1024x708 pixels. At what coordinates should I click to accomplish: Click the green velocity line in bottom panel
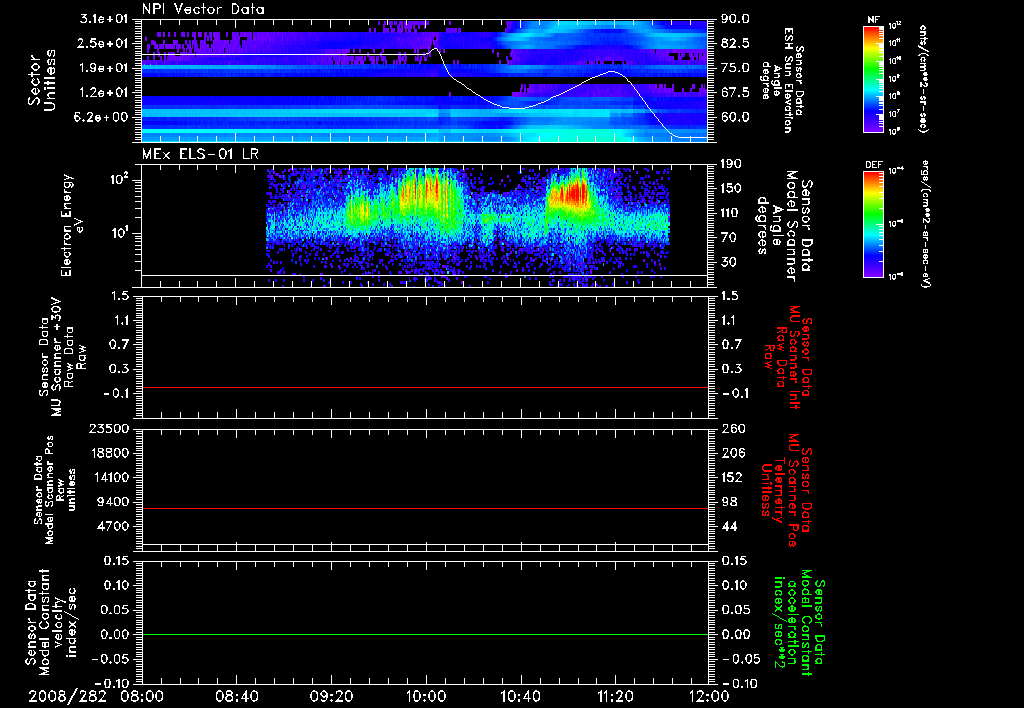point(424,634)
